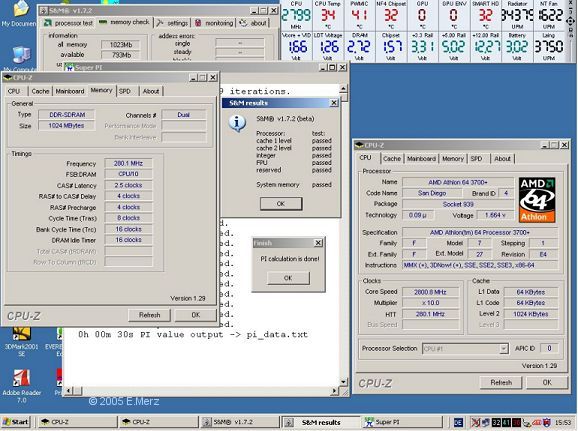This screenshot has height=431, width=578.
Task: Select CPU tab in left CPU-Z window
Action: 14,91
